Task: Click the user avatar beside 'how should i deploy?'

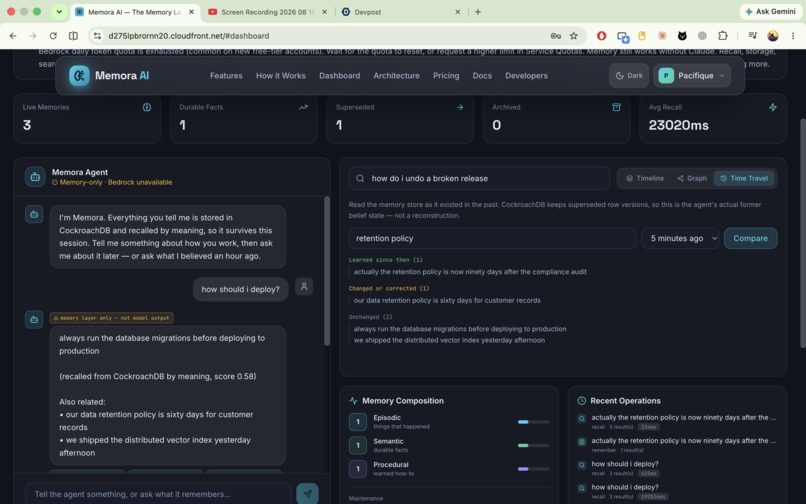Action: tap(304, 286)
